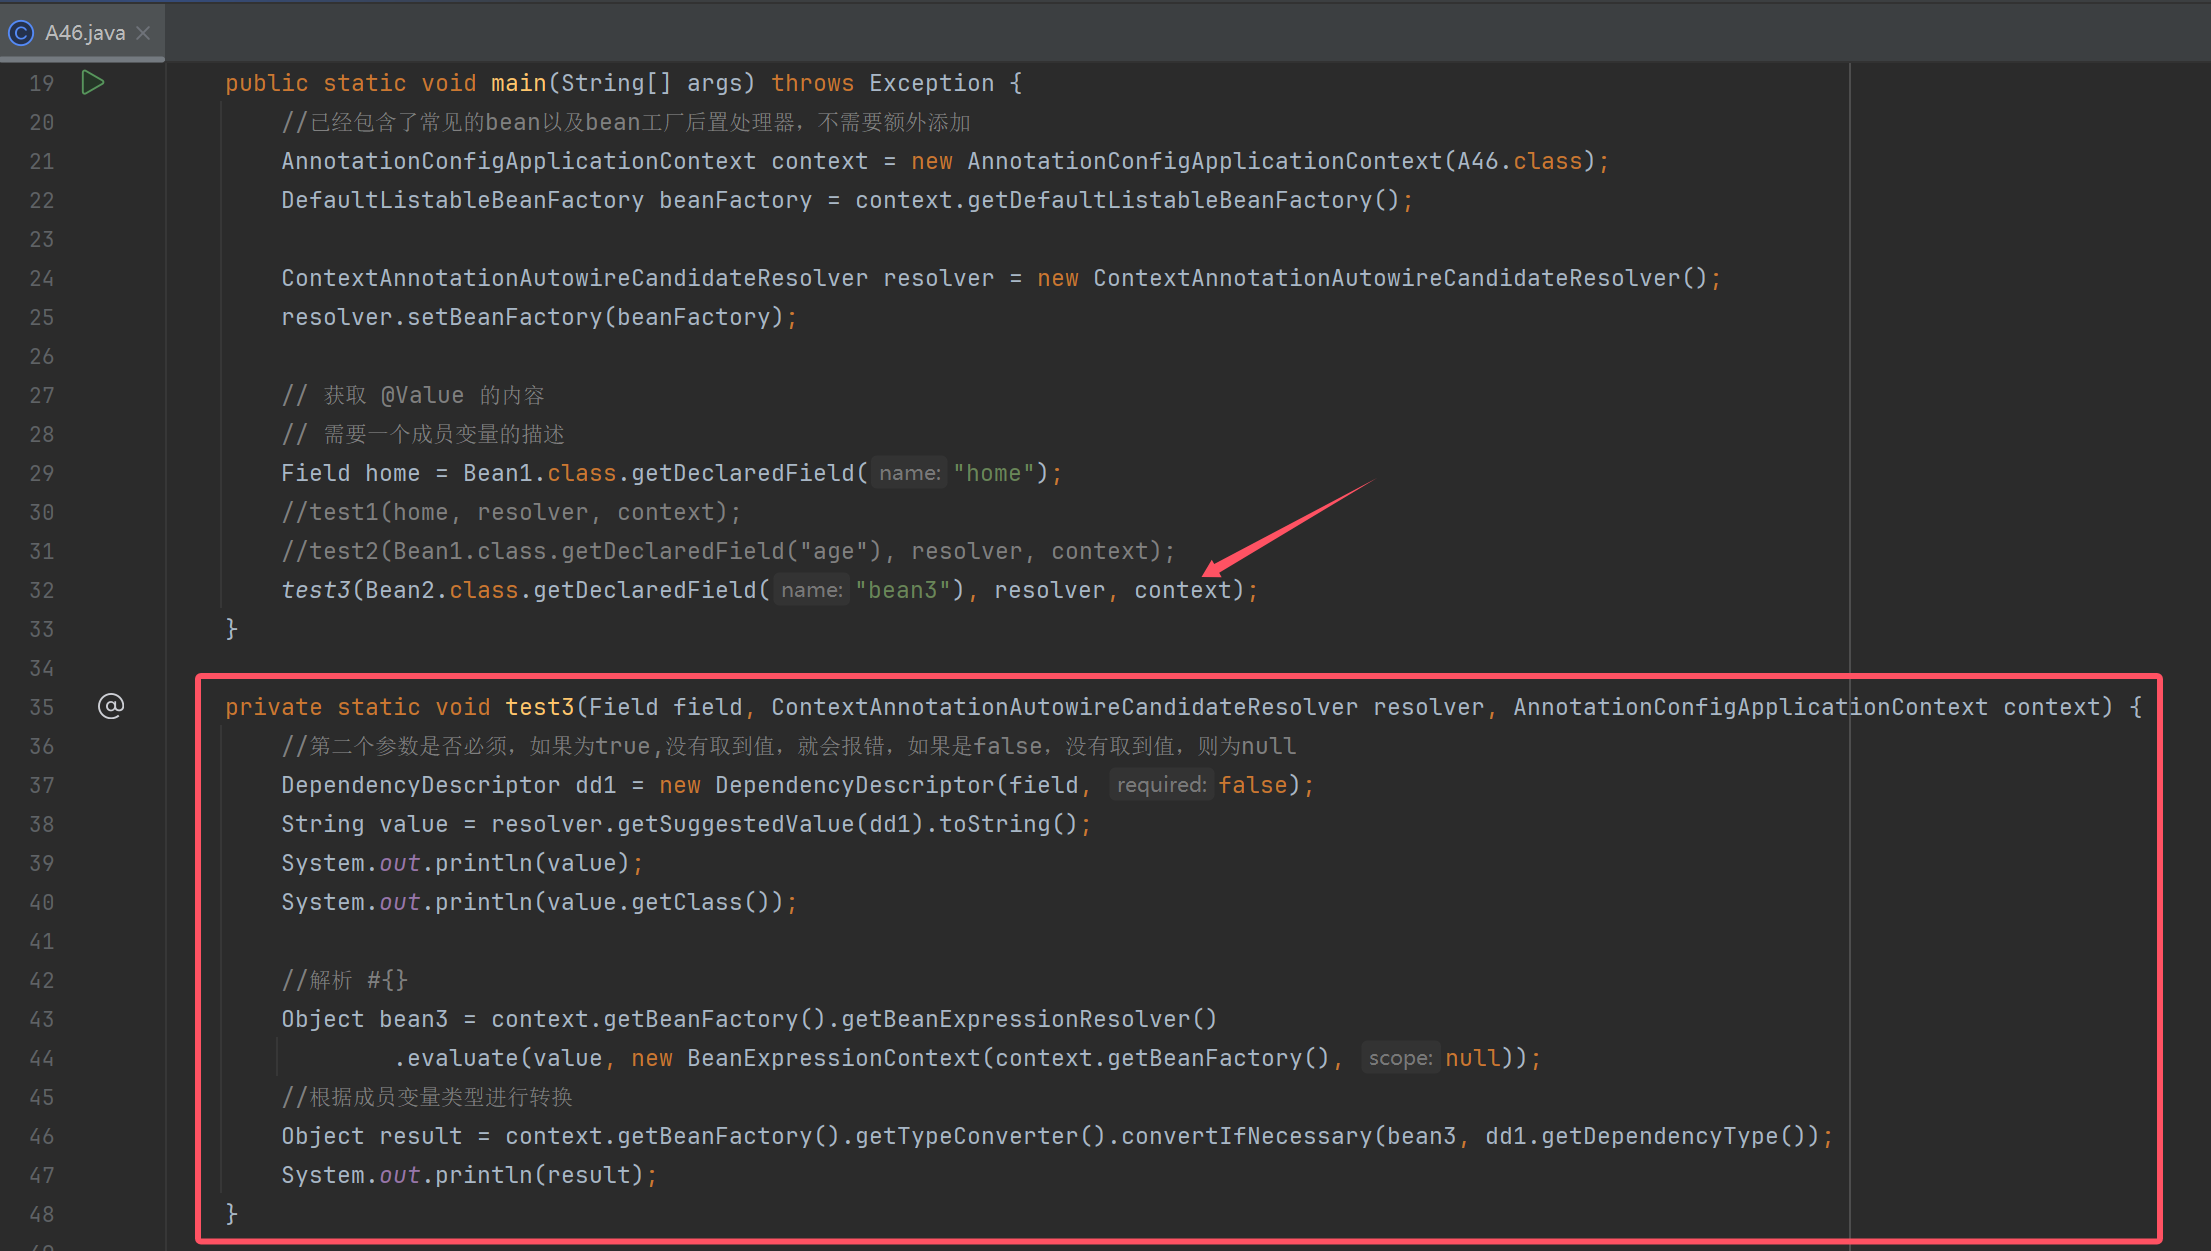The image size is (2211, 1251).
Task: Click 'DefaultListableBeanFactory' type on line 22
Action: point(463,200)
